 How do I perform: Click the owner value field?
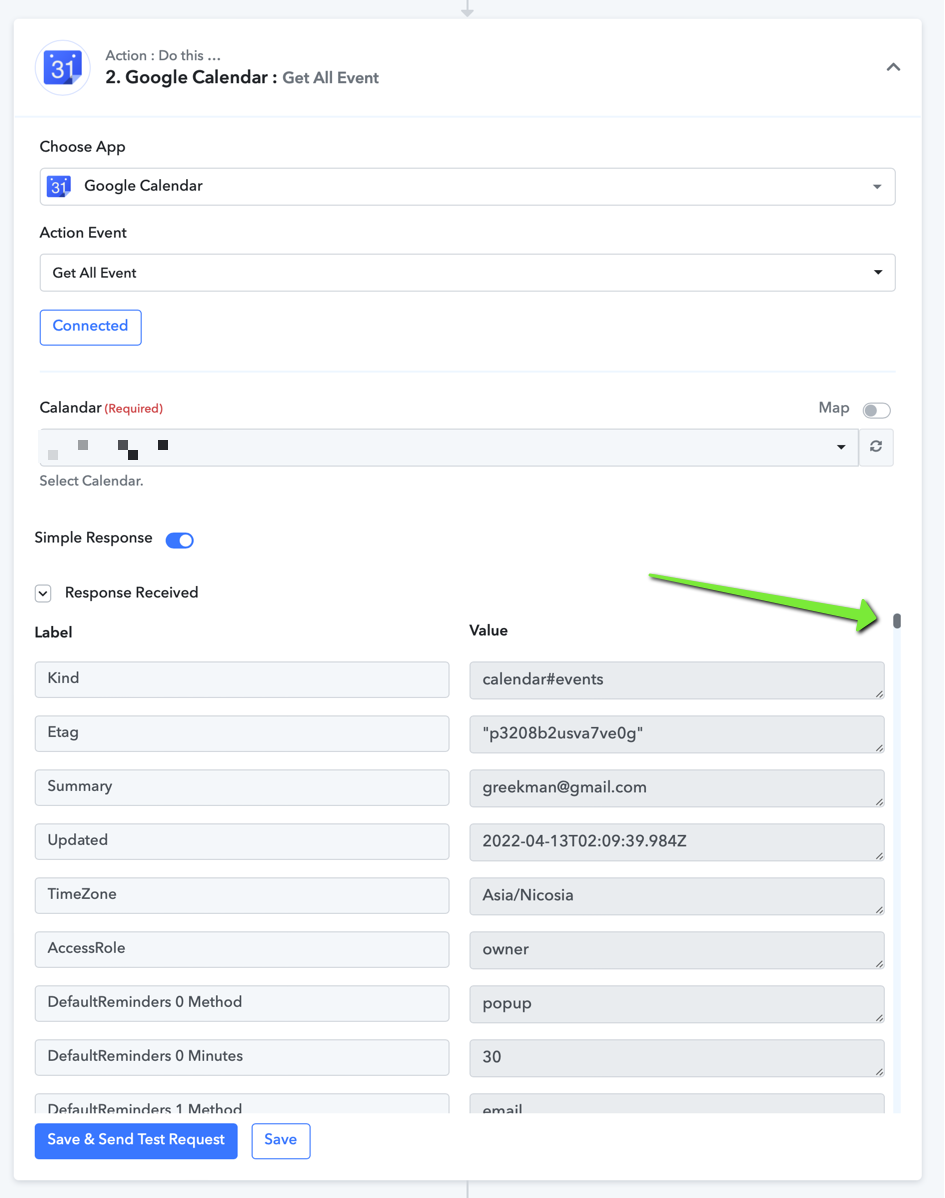coord(677,950)
